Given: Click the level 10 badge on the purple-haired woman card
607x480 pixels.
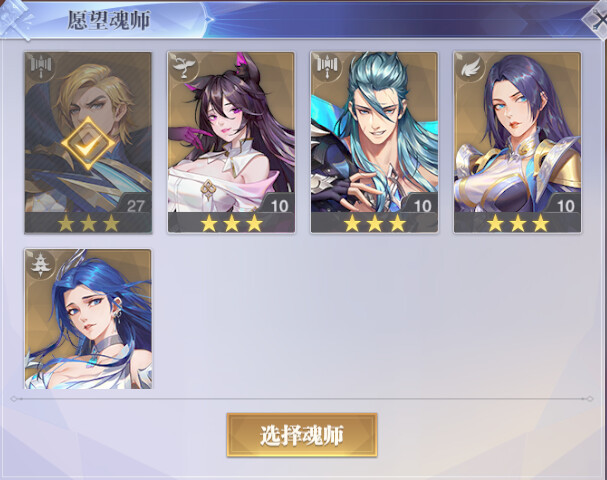Looking at the screenshot, I should pyautogui.click(x=565, y=206).
